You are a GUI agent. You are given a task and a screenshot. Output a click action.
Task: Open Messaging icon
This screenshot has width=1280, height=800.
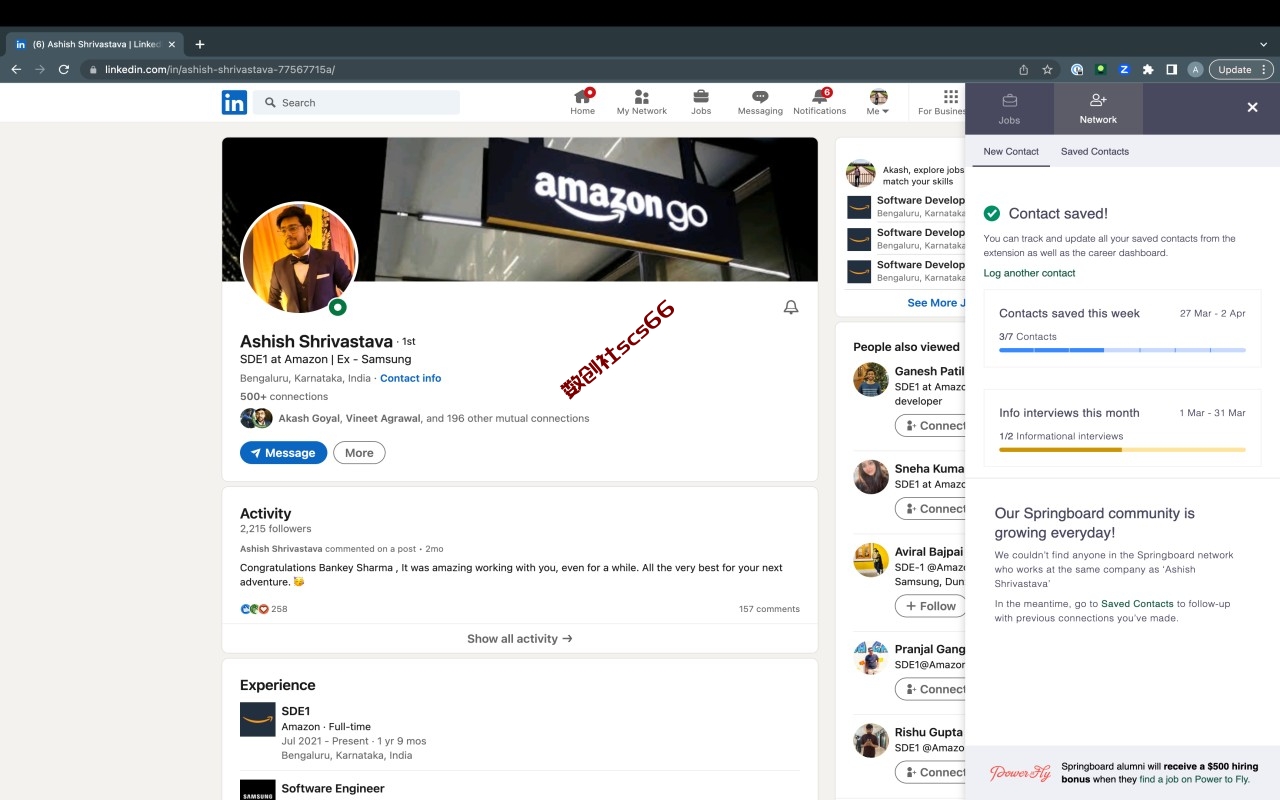point(760,102)
